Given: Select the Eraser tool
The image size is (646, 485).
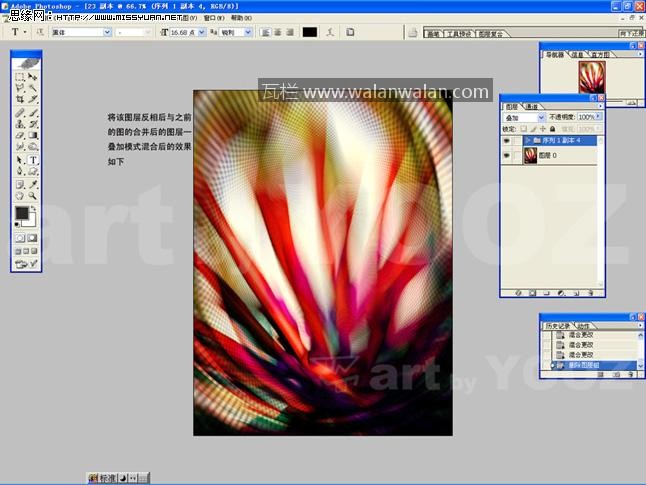Looking at the screenshot, I should pos(20,136).
